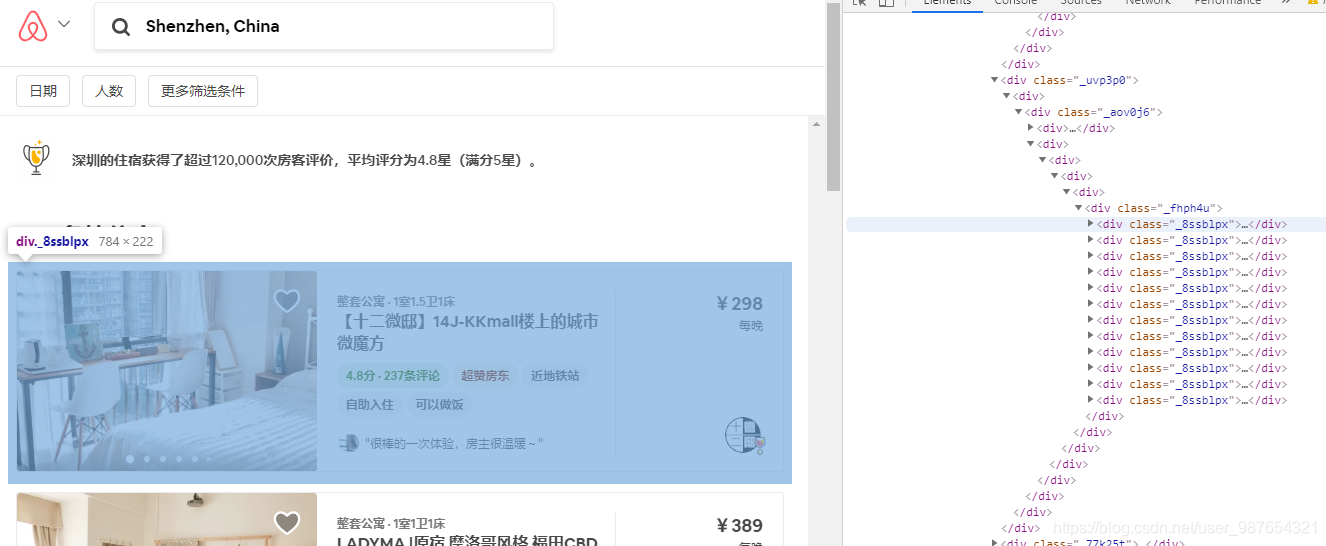Click the Airbnb logo

pyautogui.click(x=33, y=26)
